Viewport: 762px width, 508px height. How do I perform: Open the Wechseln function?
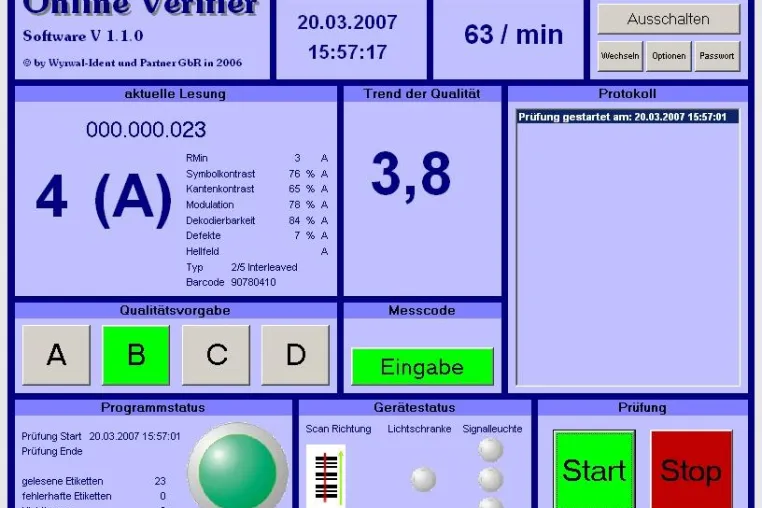point(620,56)
